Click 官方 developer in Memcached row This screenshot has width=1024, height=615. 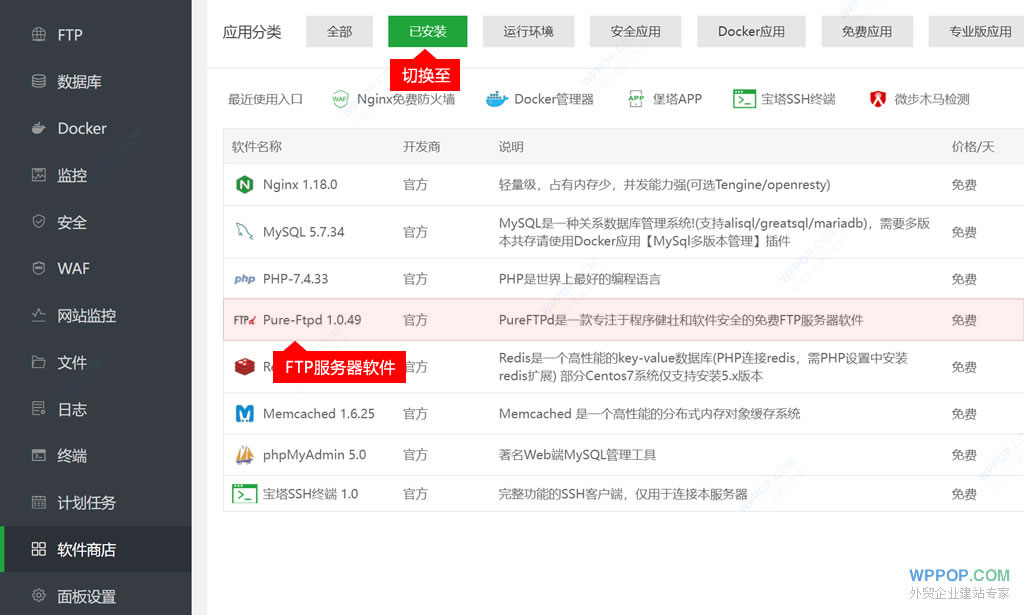[415, 413]
